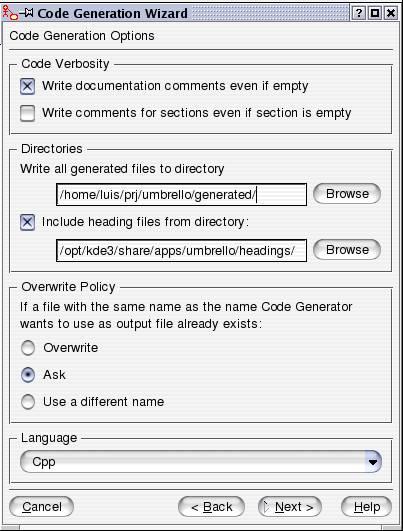
Task: Click the Cpp language combo box
Action: [201, 462]
